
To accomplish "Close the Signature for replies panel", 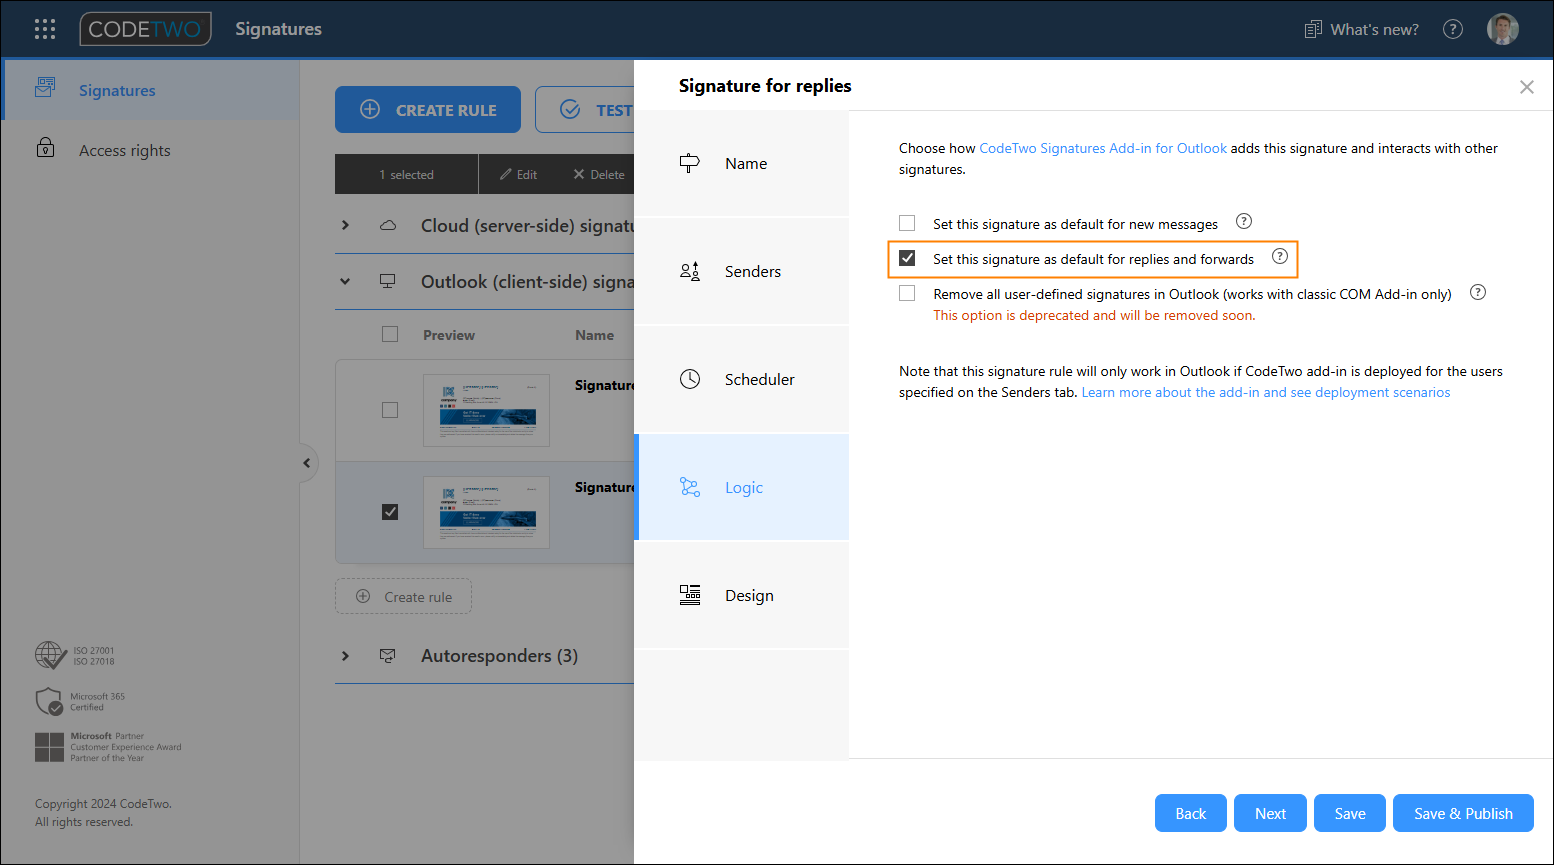I will tap(1527, 87).
